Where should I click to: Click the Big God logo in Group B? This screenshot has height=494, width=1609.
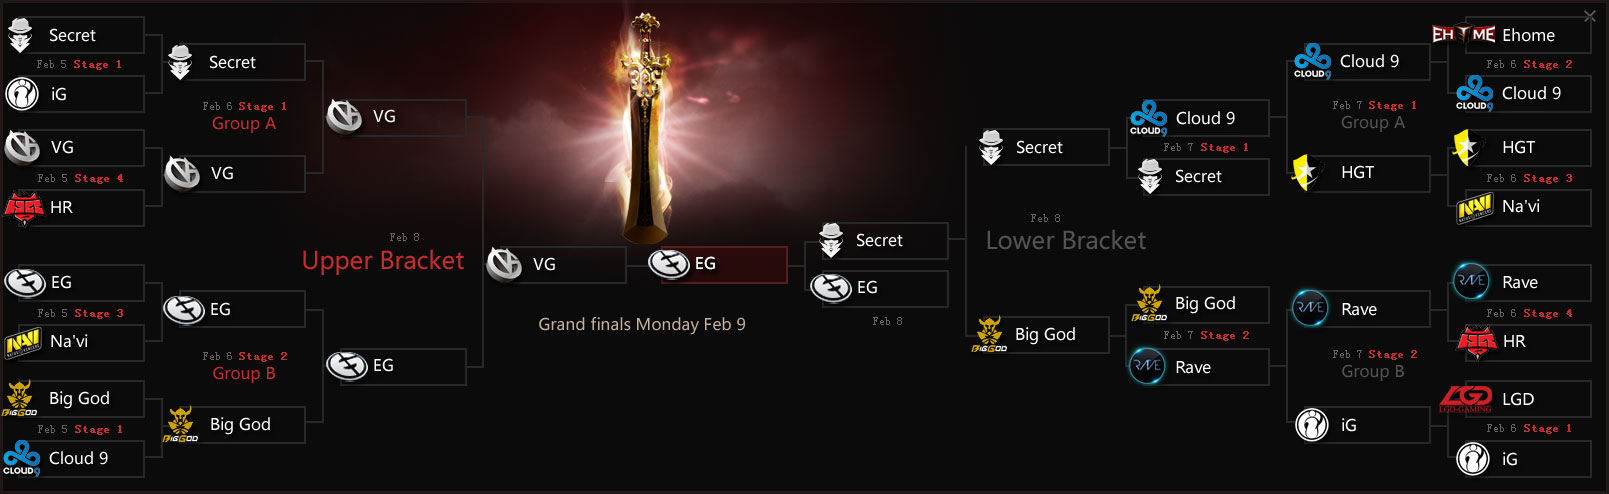pyautogui.click(x=181, y=424)
